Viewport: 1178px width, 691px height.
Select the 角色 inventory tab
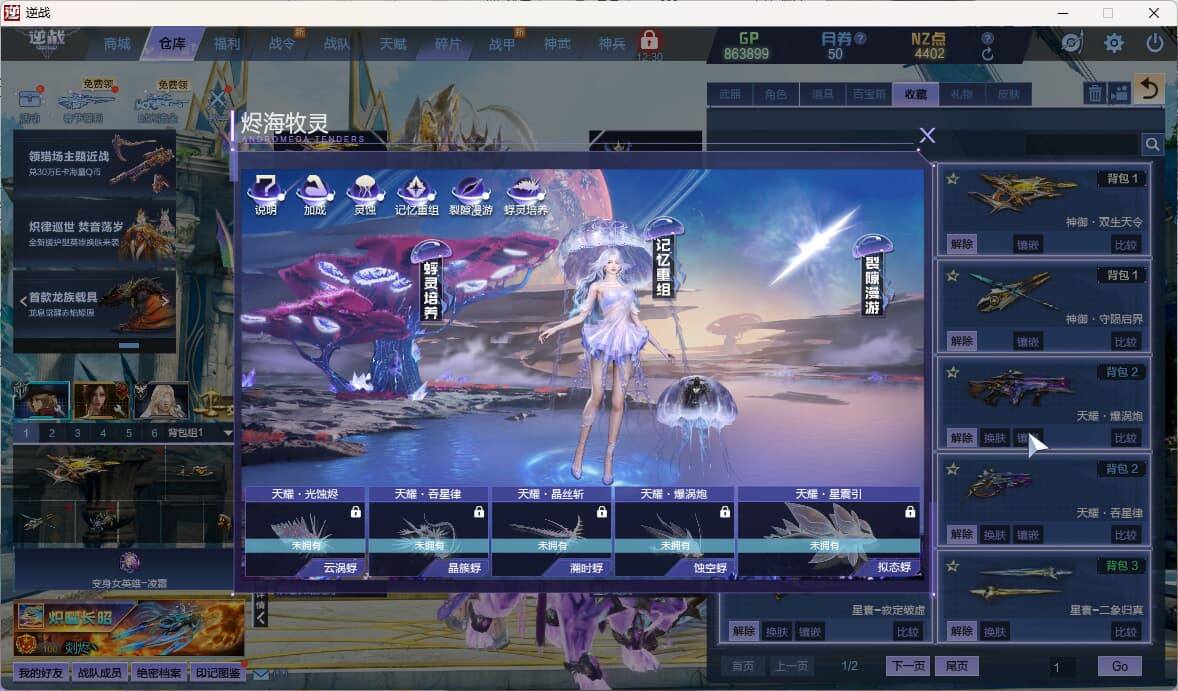coord(775,94)
